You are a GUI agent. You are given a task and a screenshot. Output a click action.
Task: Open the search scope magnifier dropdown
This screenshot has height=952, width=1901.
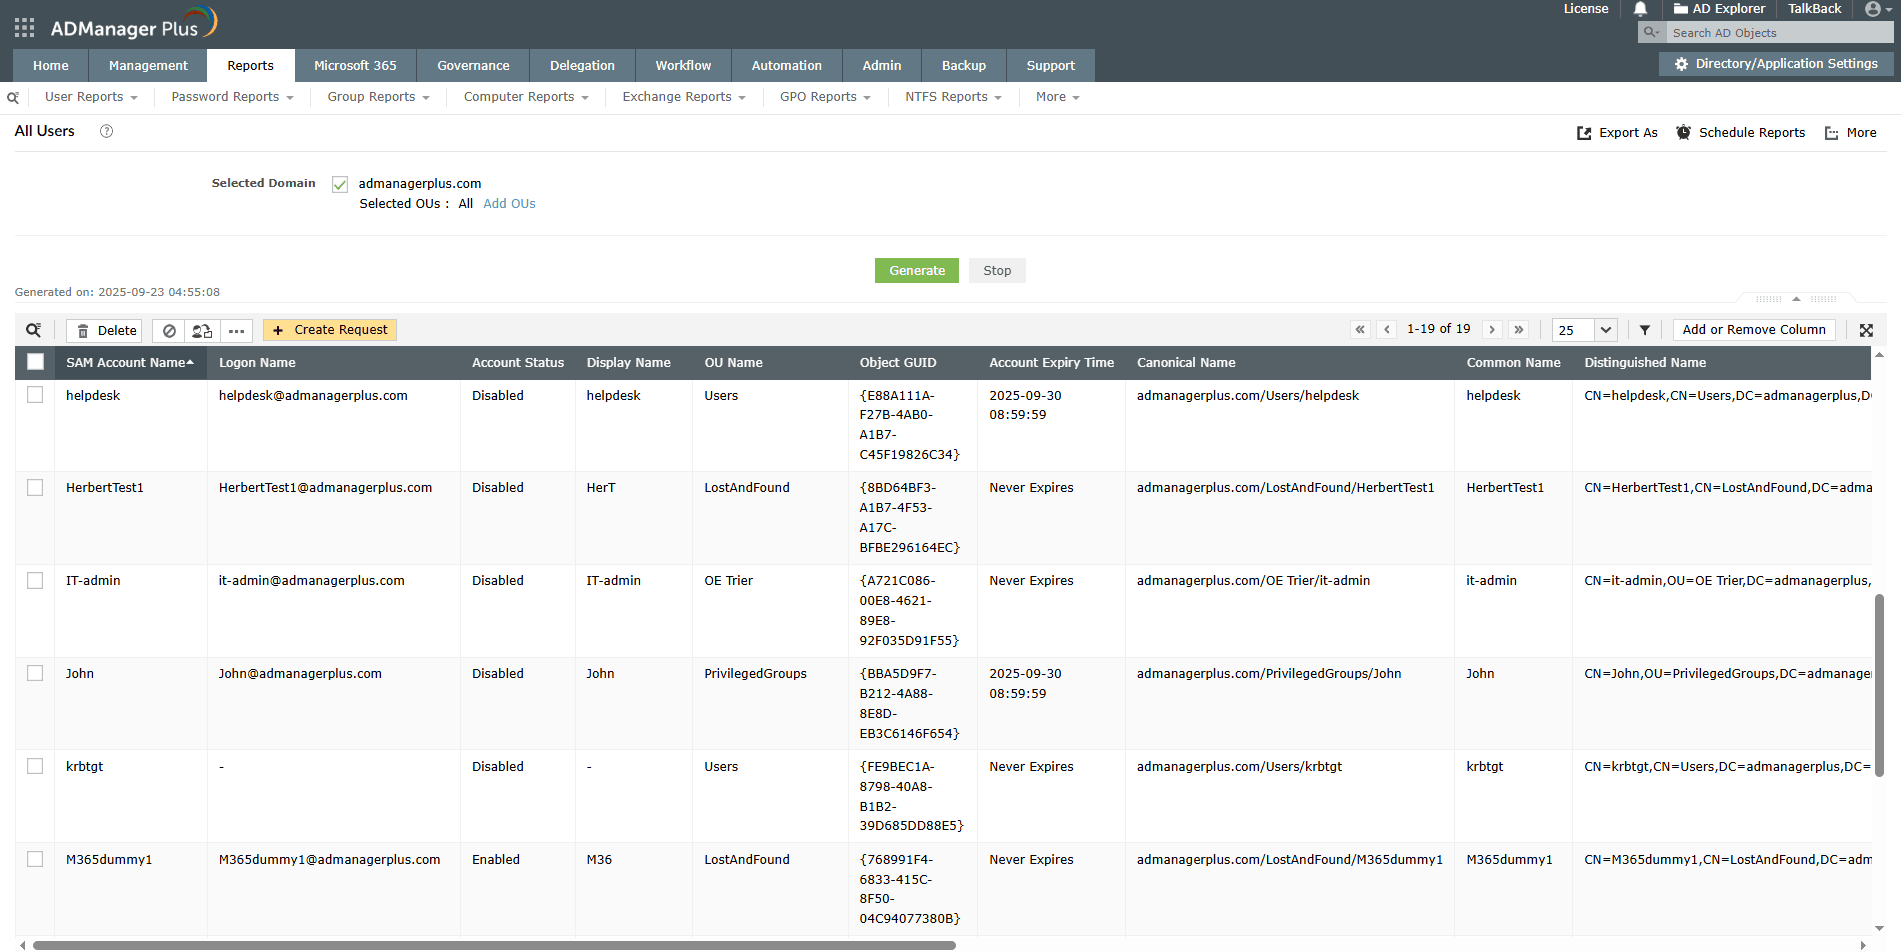pyautogui.click(x=1652, y=33)
